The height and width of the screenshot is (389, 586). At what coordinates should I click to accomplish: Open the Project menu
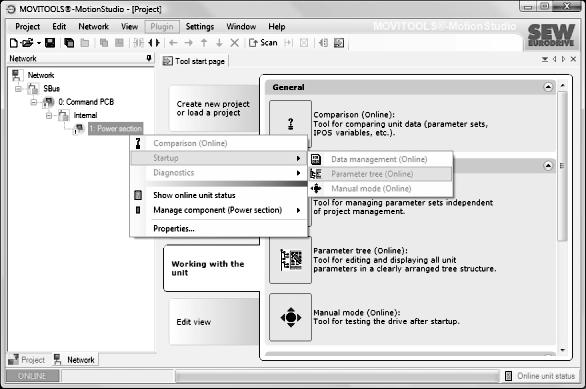[27, 27]
